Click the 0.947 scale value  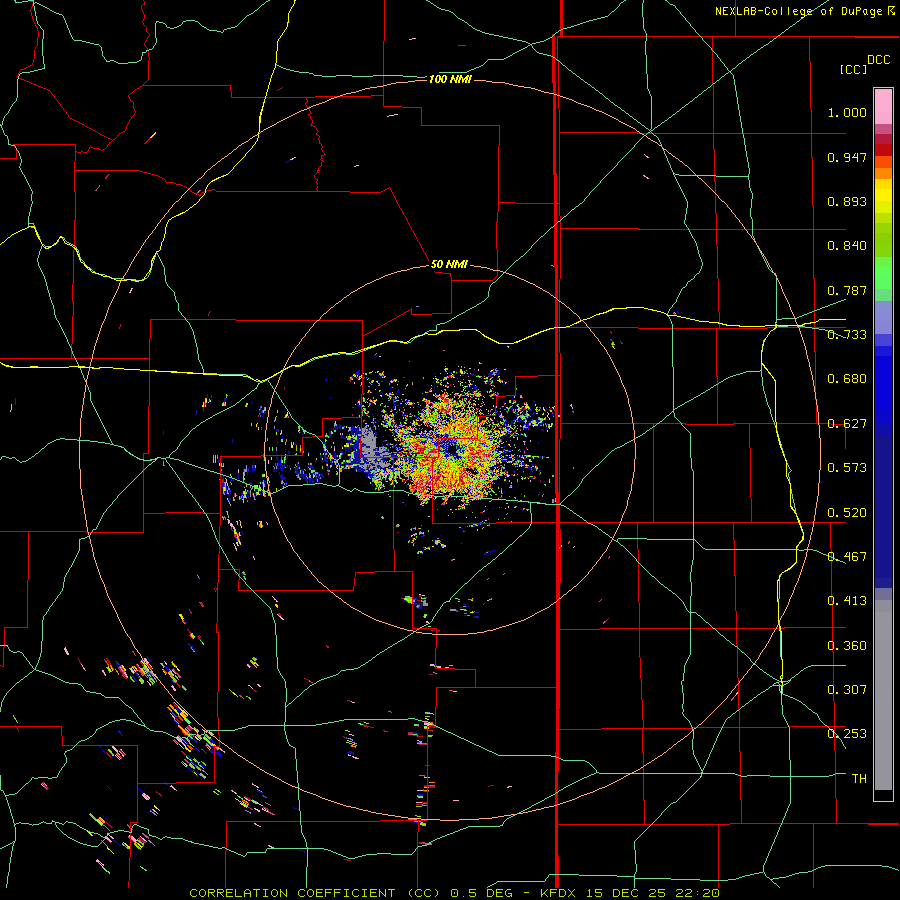click(x=847, y=157)
